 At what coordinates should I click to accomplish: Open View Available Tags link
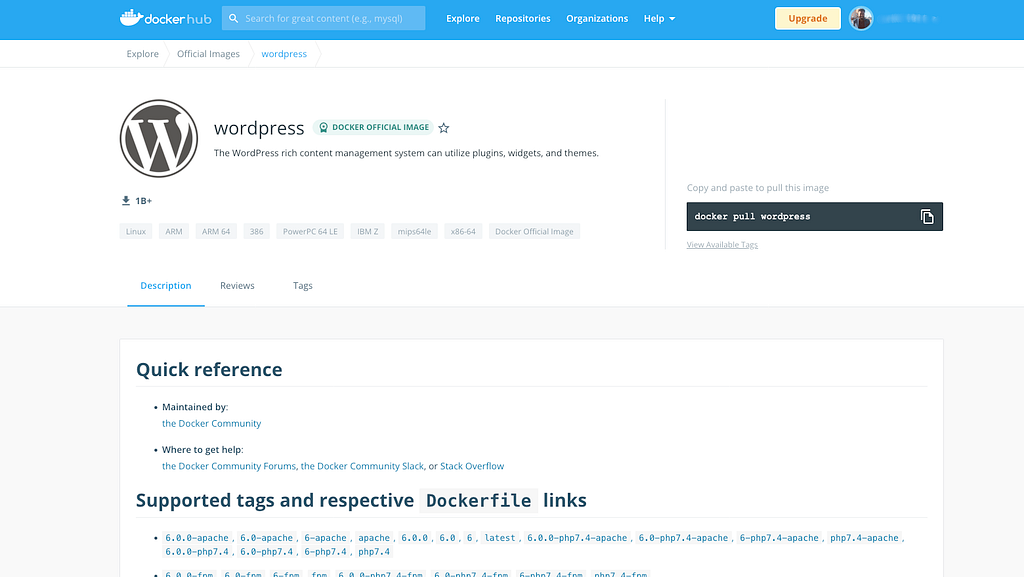(722, 245)
